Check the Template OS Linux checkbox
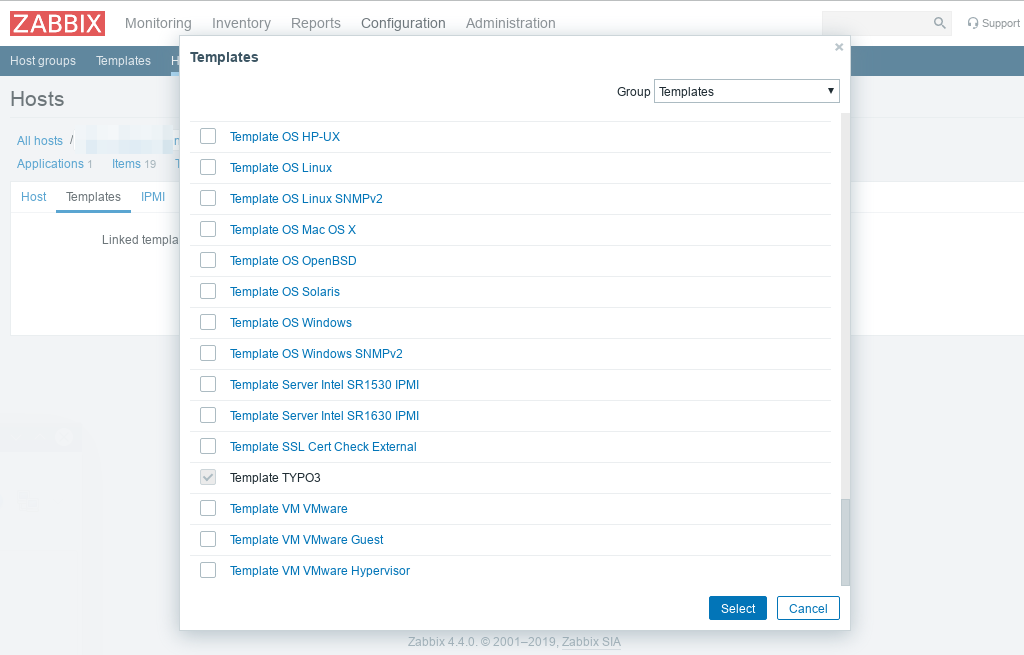Image resolution: width=1024 pixels, height=655 pixels. click(x=208, y=167)
